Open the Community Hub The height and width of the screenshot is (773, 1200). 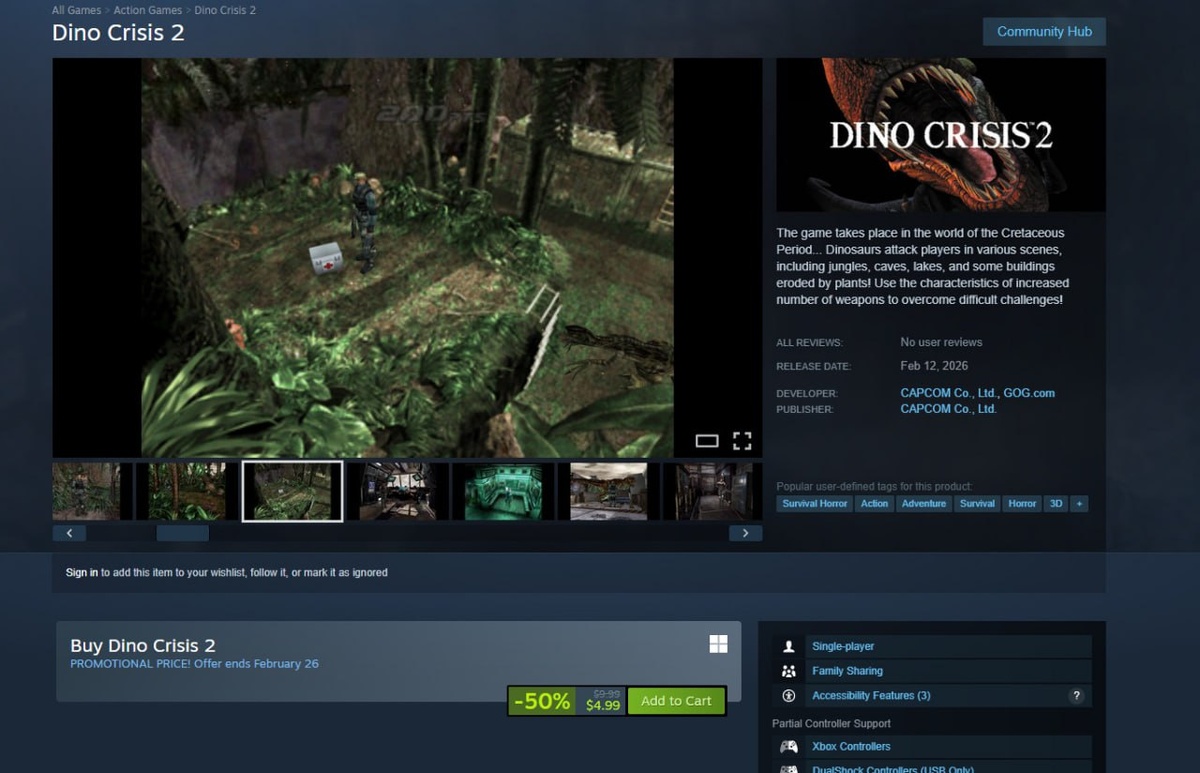click(1044, 31)
